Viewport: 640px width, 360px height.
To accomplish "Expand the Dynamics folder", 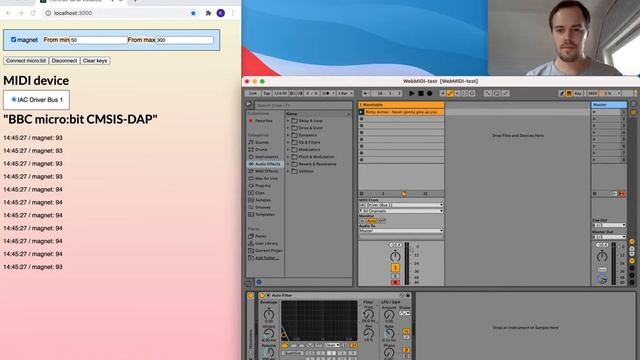I will click(288, 135).
